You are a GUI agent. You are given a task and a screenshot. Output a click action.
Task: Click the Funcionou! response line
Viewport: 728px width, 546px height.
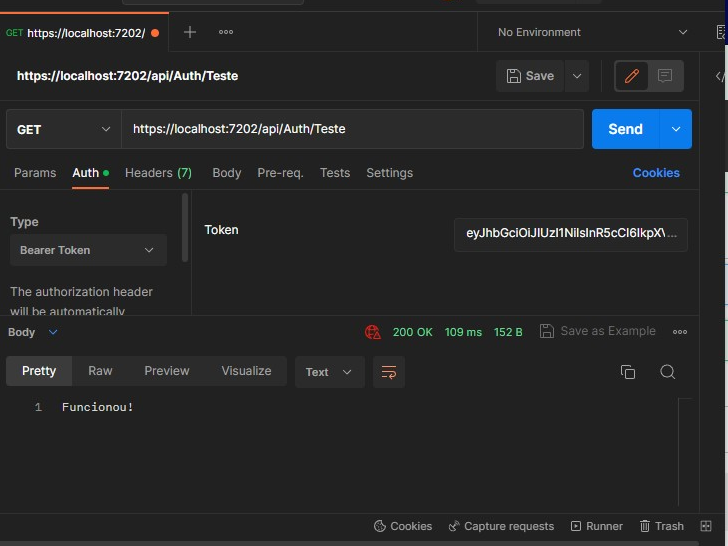[98, 407]
